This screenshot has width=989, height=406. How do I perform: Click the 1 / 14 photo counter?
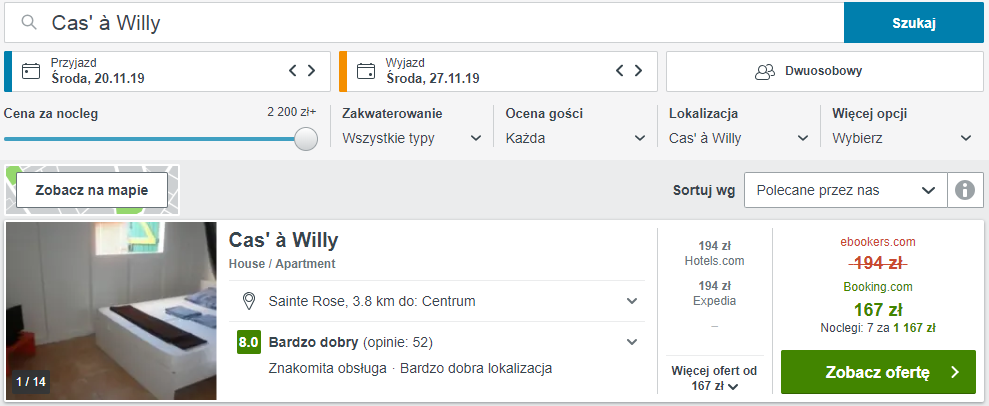tap(30, 382)
